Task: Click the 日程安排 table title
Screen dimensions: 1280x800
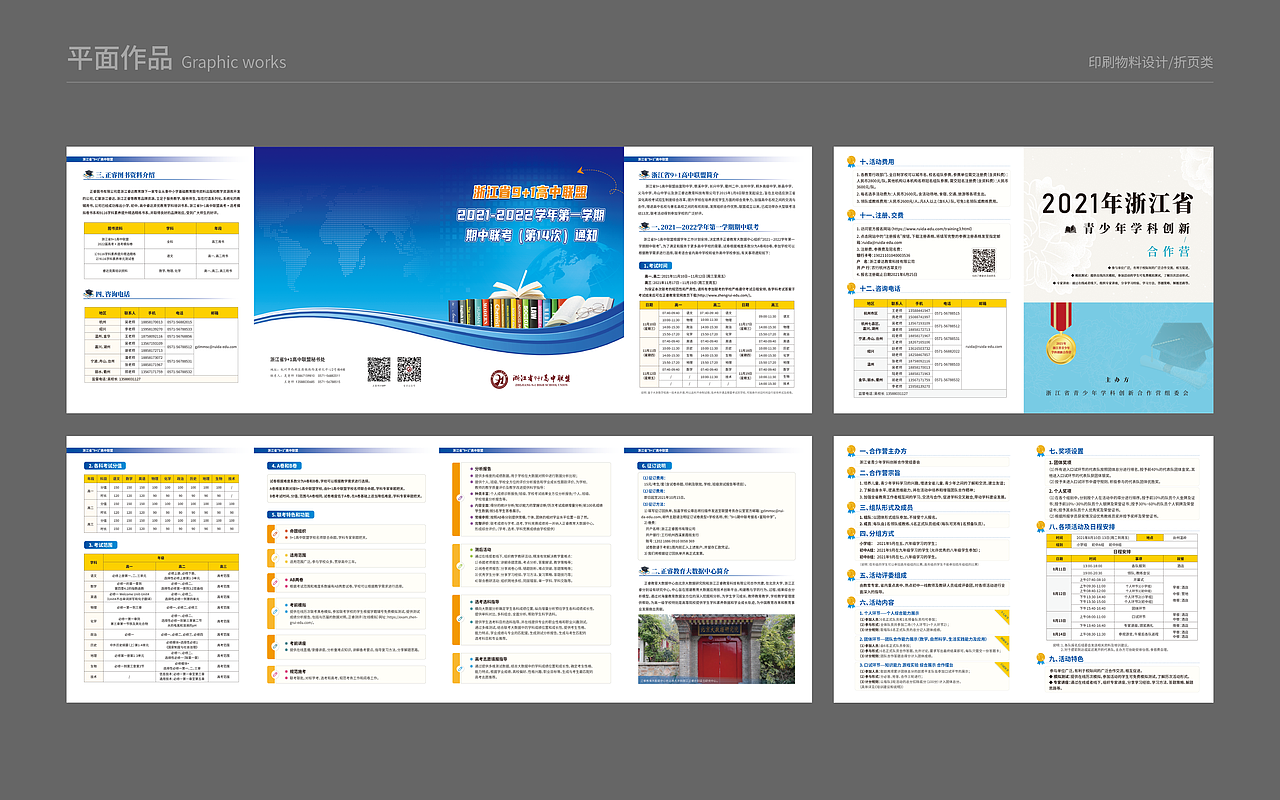Action: 1120,551
